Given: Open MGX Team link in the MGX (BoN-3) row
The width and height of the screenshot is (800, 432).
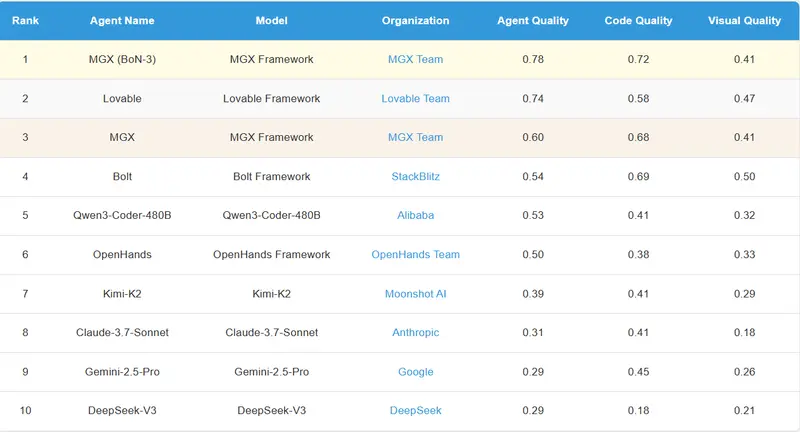Looking at the screenshot, I should [x=415, y=60].
